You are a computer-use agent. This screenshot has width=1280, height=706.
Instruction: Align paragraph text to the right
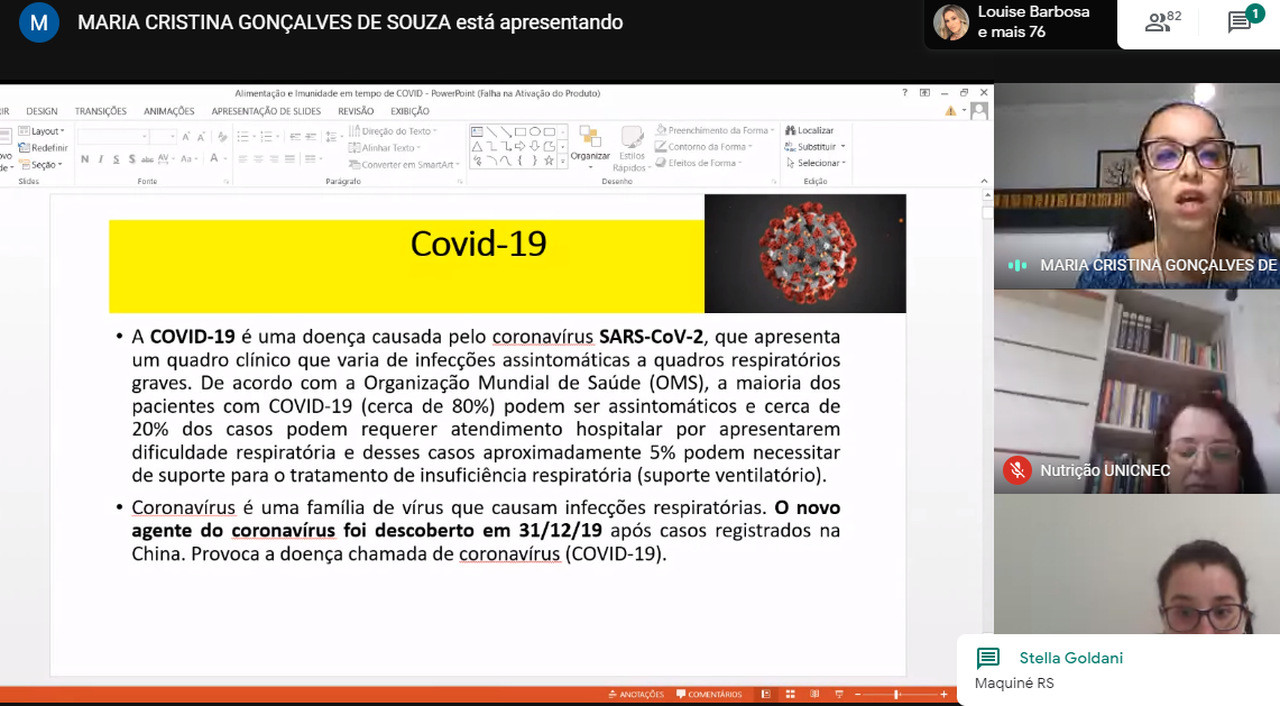(273, 159)
